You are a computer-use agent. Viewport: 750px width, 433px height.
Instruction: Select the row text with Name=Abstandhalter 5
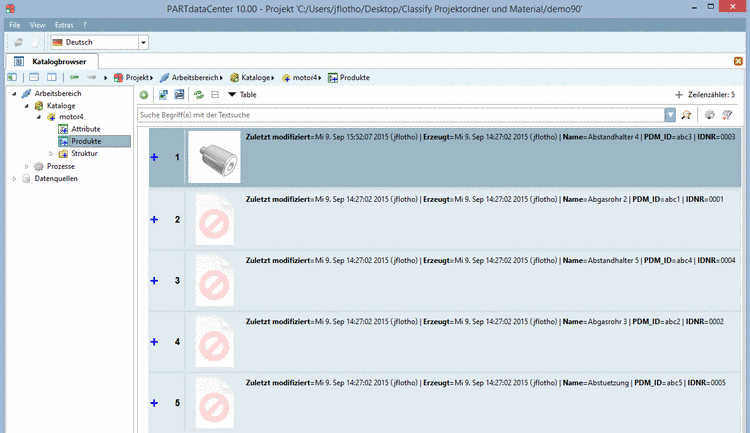[x=490, y=260]
